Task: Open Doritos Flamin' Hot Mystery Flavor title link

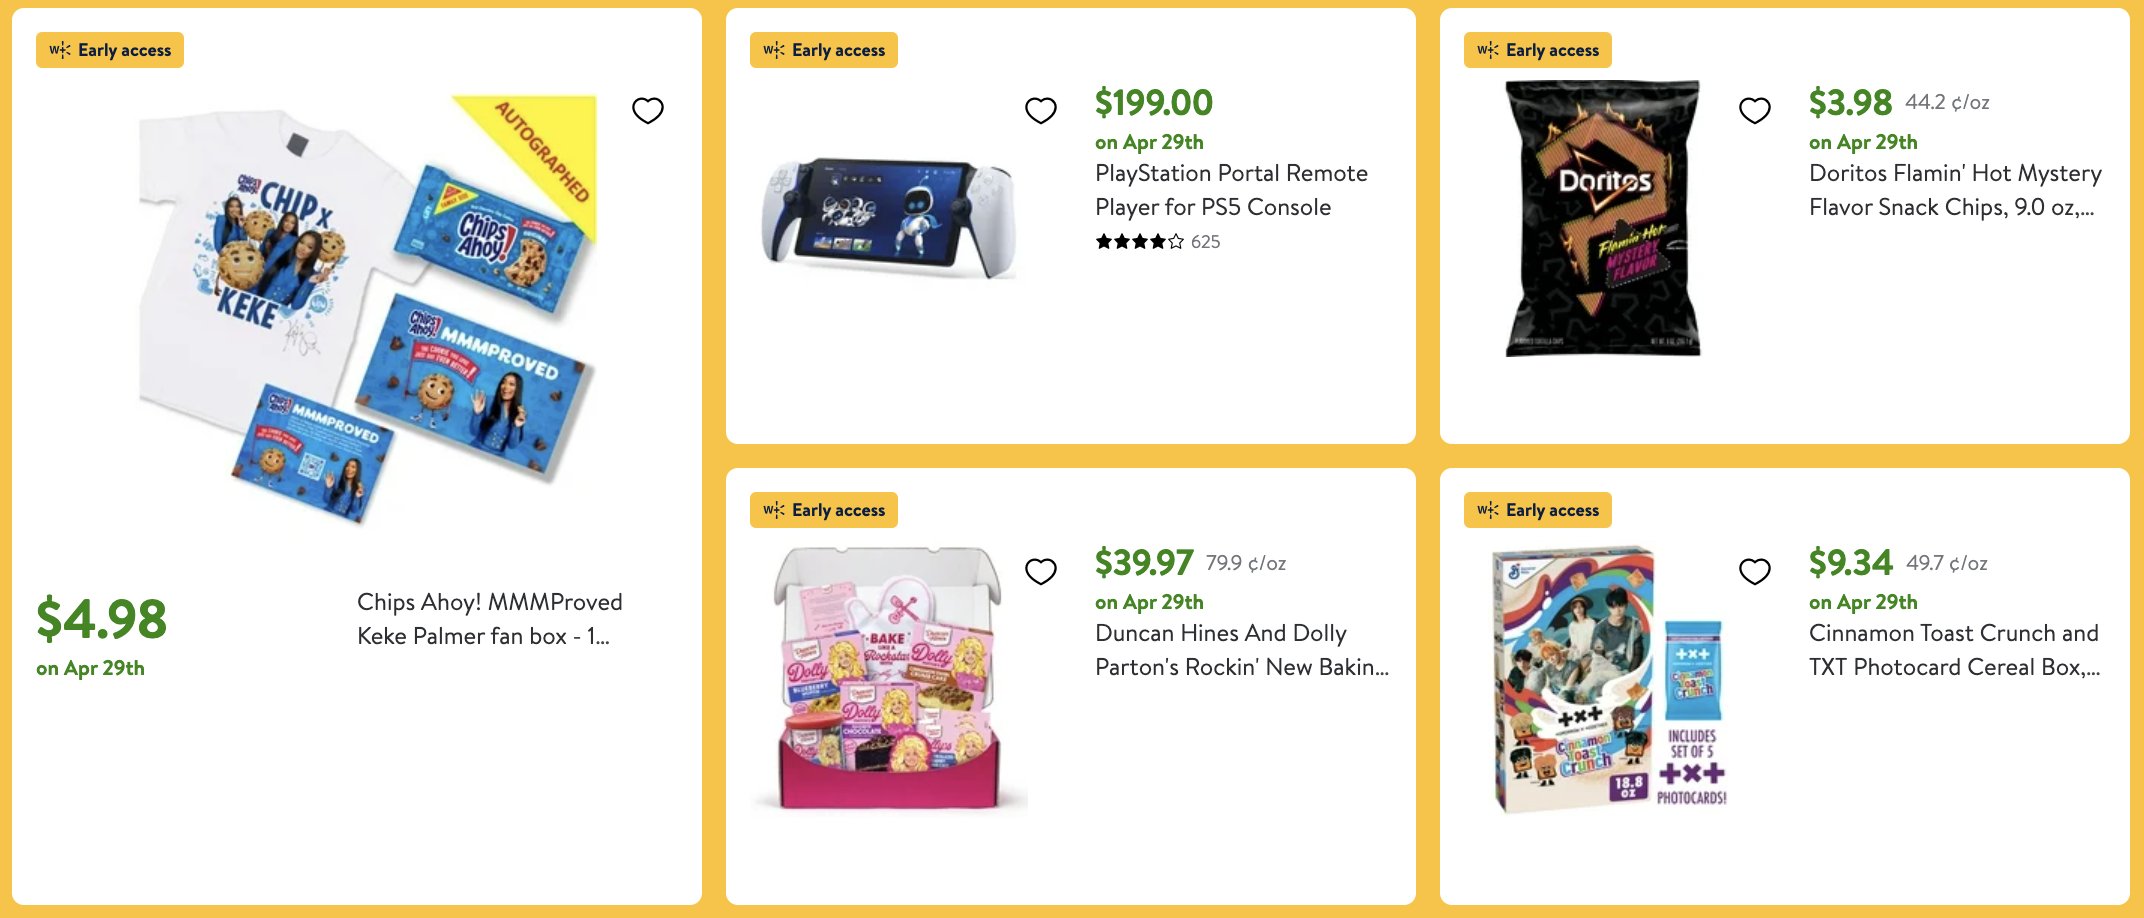Action: [1954, 190]
